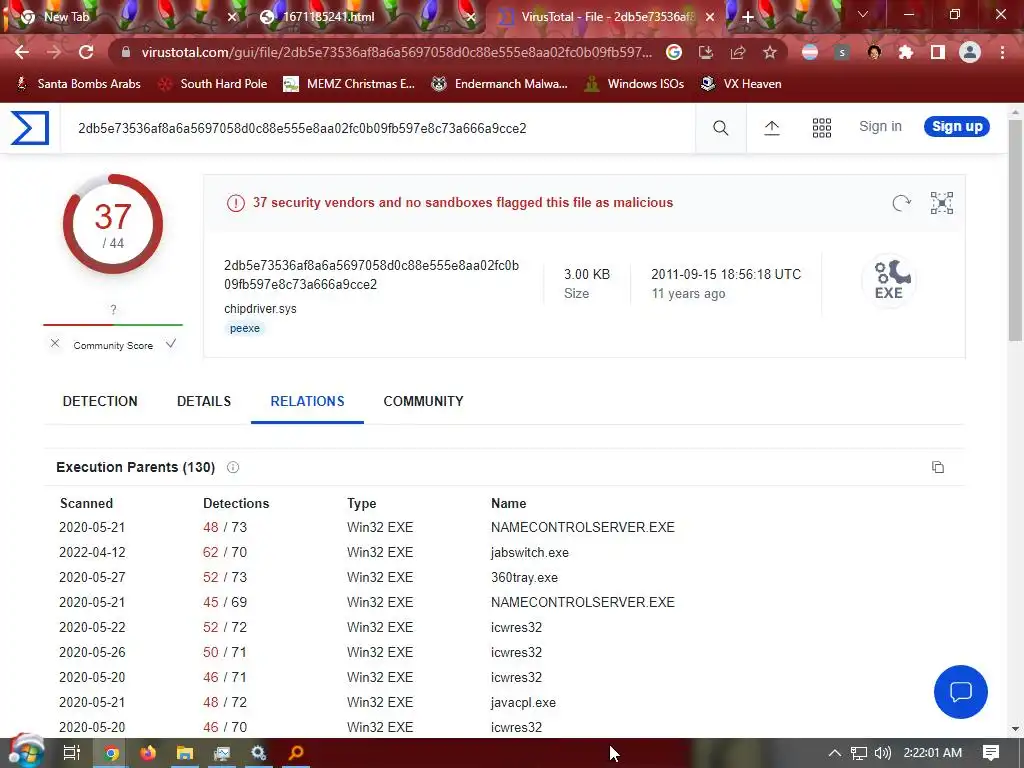This screenshot has height=768, width=1024.
Task: Open a new browser tab
Action: (x=748, y=17)
